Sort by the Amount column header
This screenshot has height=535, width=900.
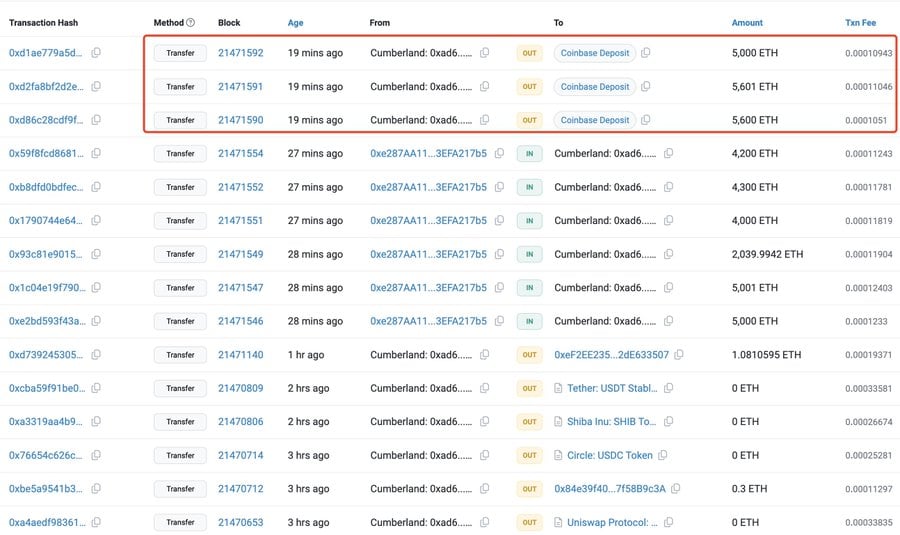[747, 22]
